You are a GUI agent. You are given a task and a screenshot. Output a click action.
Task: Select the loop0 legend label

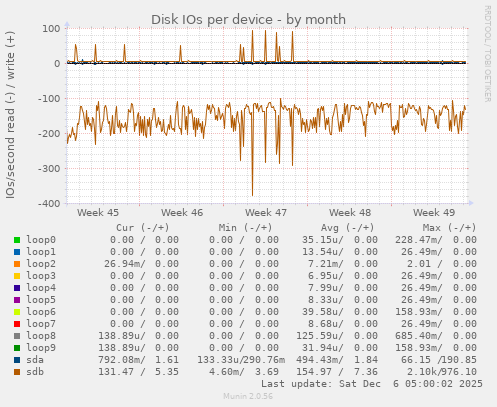[x=41, y=240]
